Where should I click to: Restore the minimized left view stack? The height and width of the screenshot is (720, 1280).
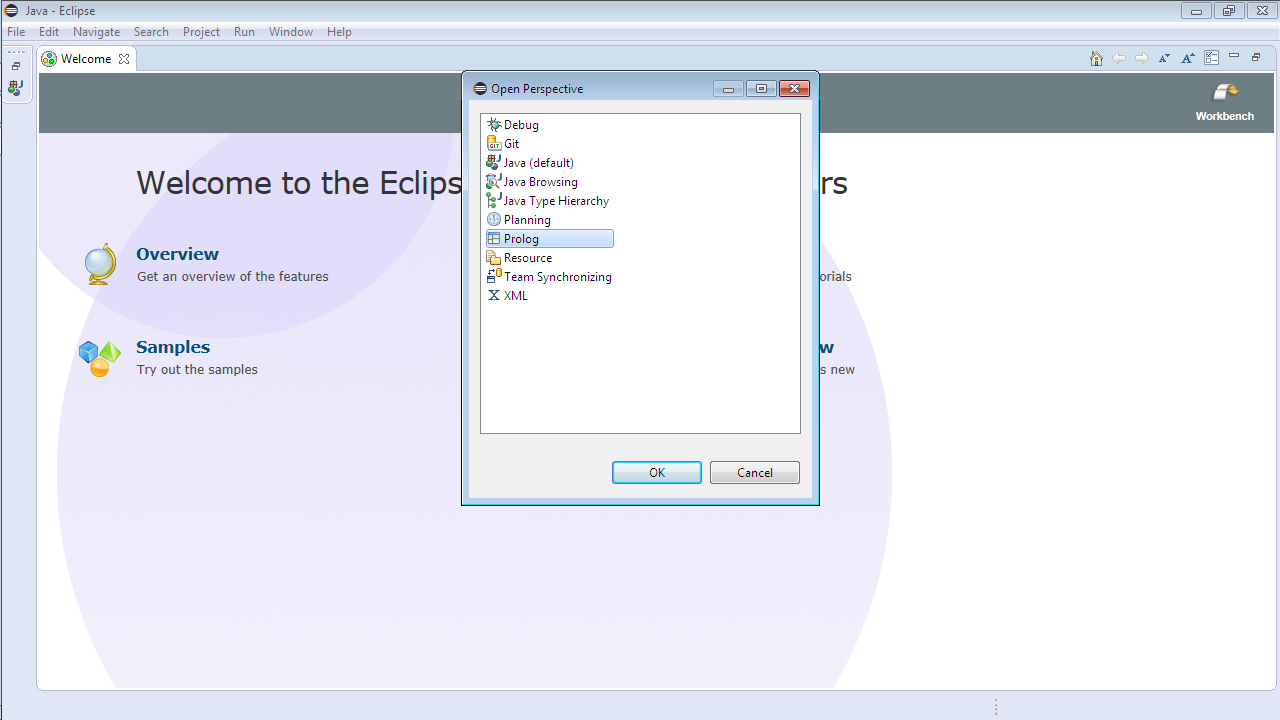coord(16,66)
